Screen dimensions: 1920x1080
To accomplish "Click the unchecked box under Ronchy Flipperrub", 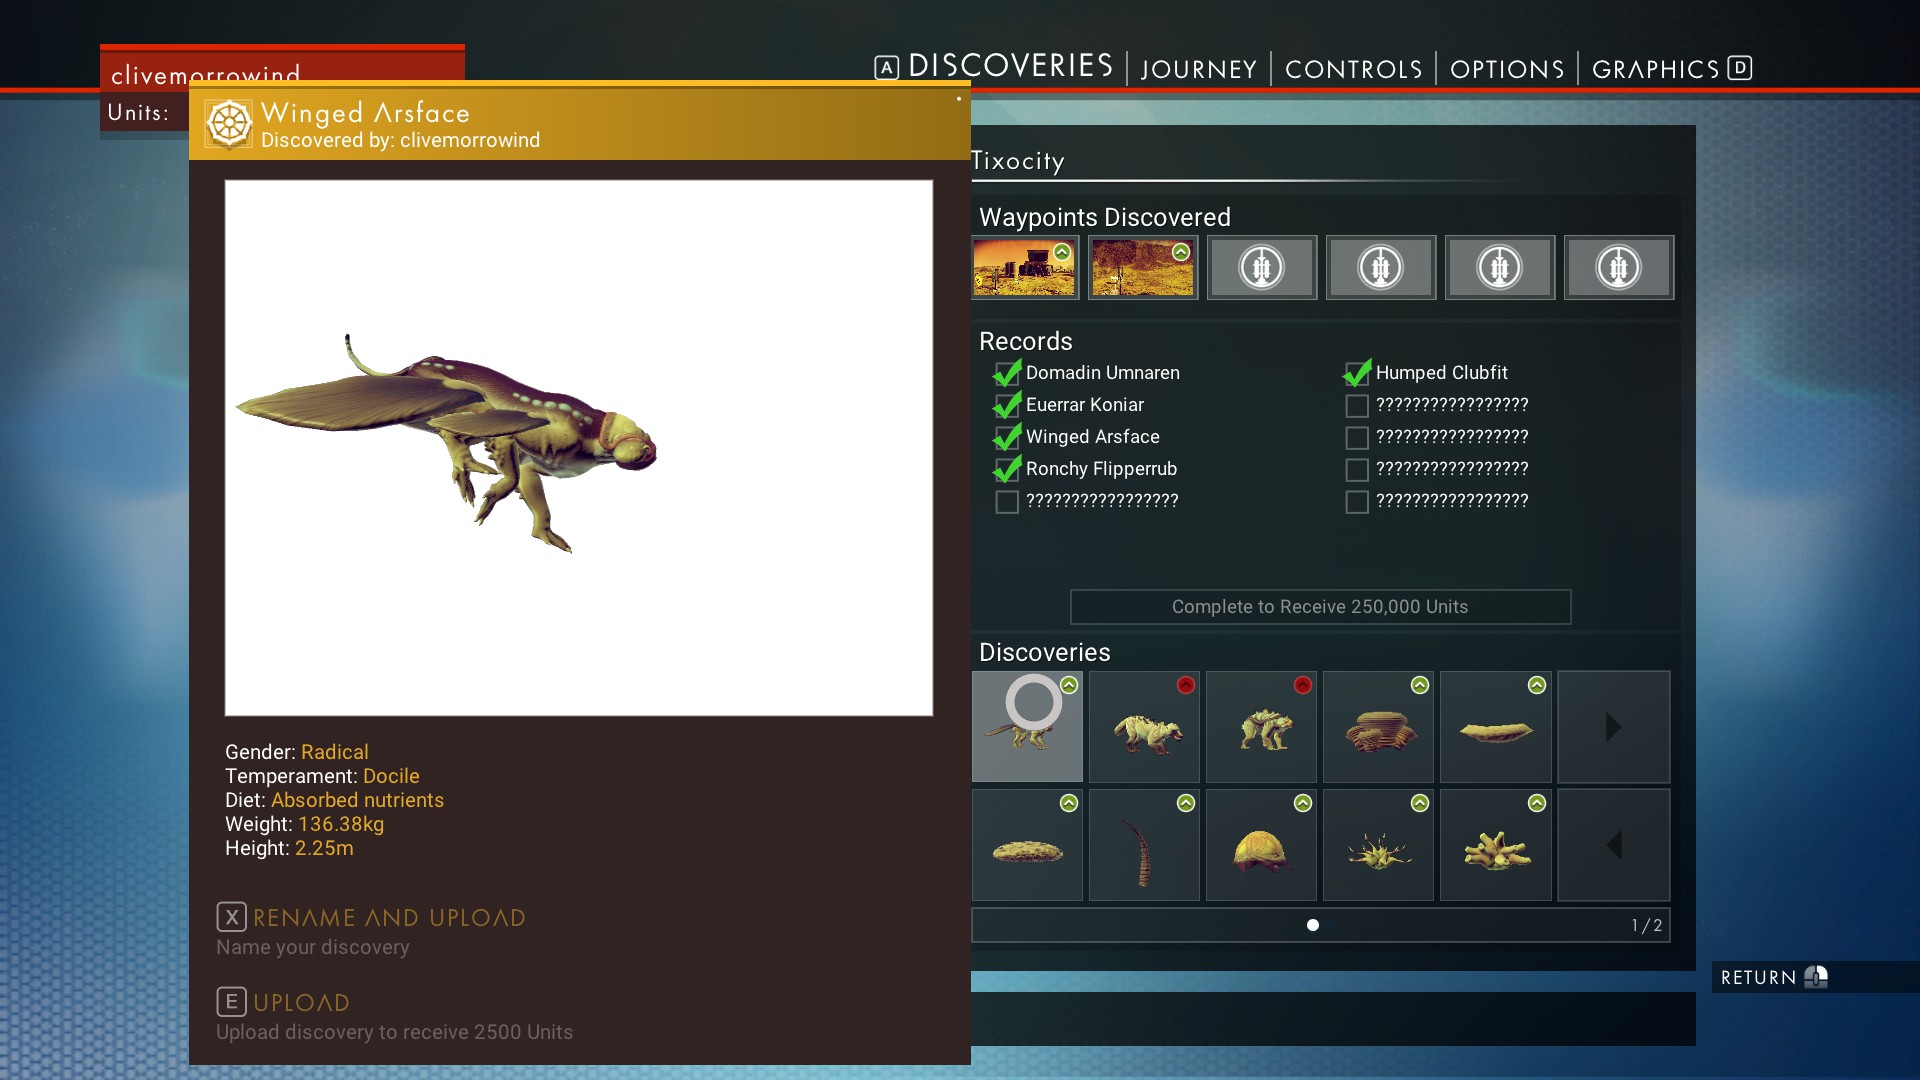I will (x=1007, y=502).
